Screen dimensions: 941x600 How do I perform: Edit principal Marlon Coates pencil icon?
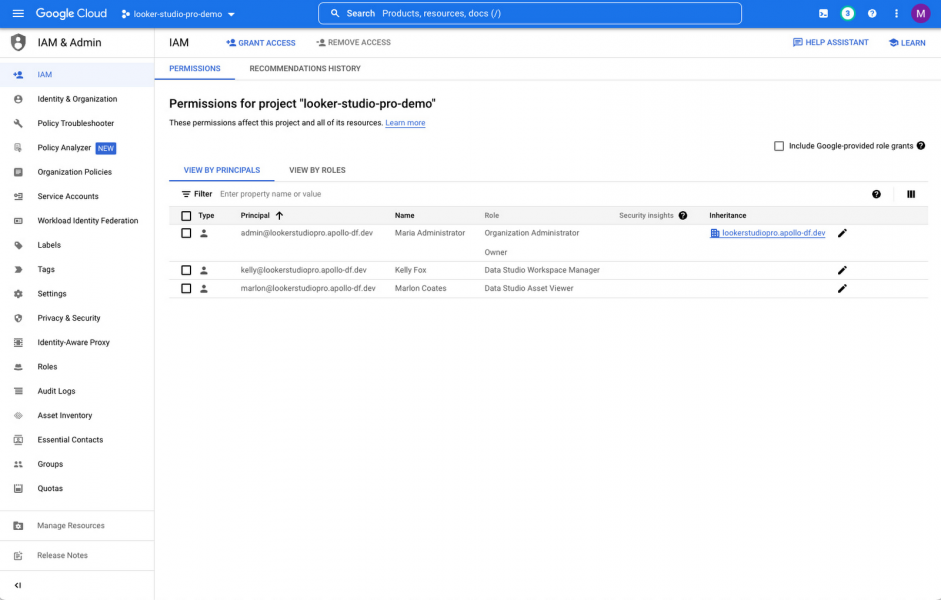tap(842, 289)
